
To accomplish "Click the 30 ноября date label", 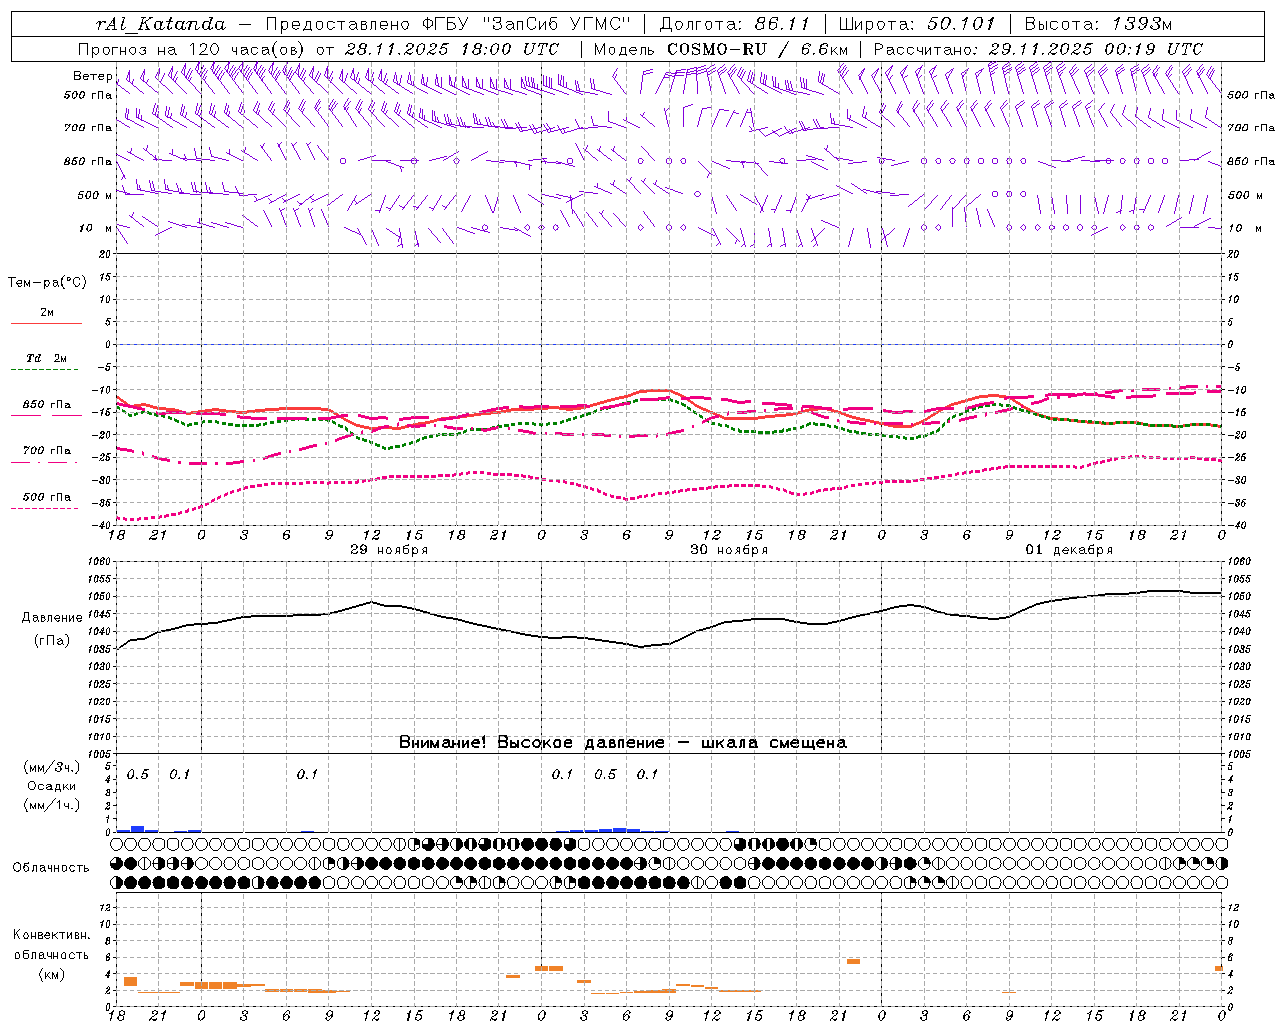I will 729,550.
